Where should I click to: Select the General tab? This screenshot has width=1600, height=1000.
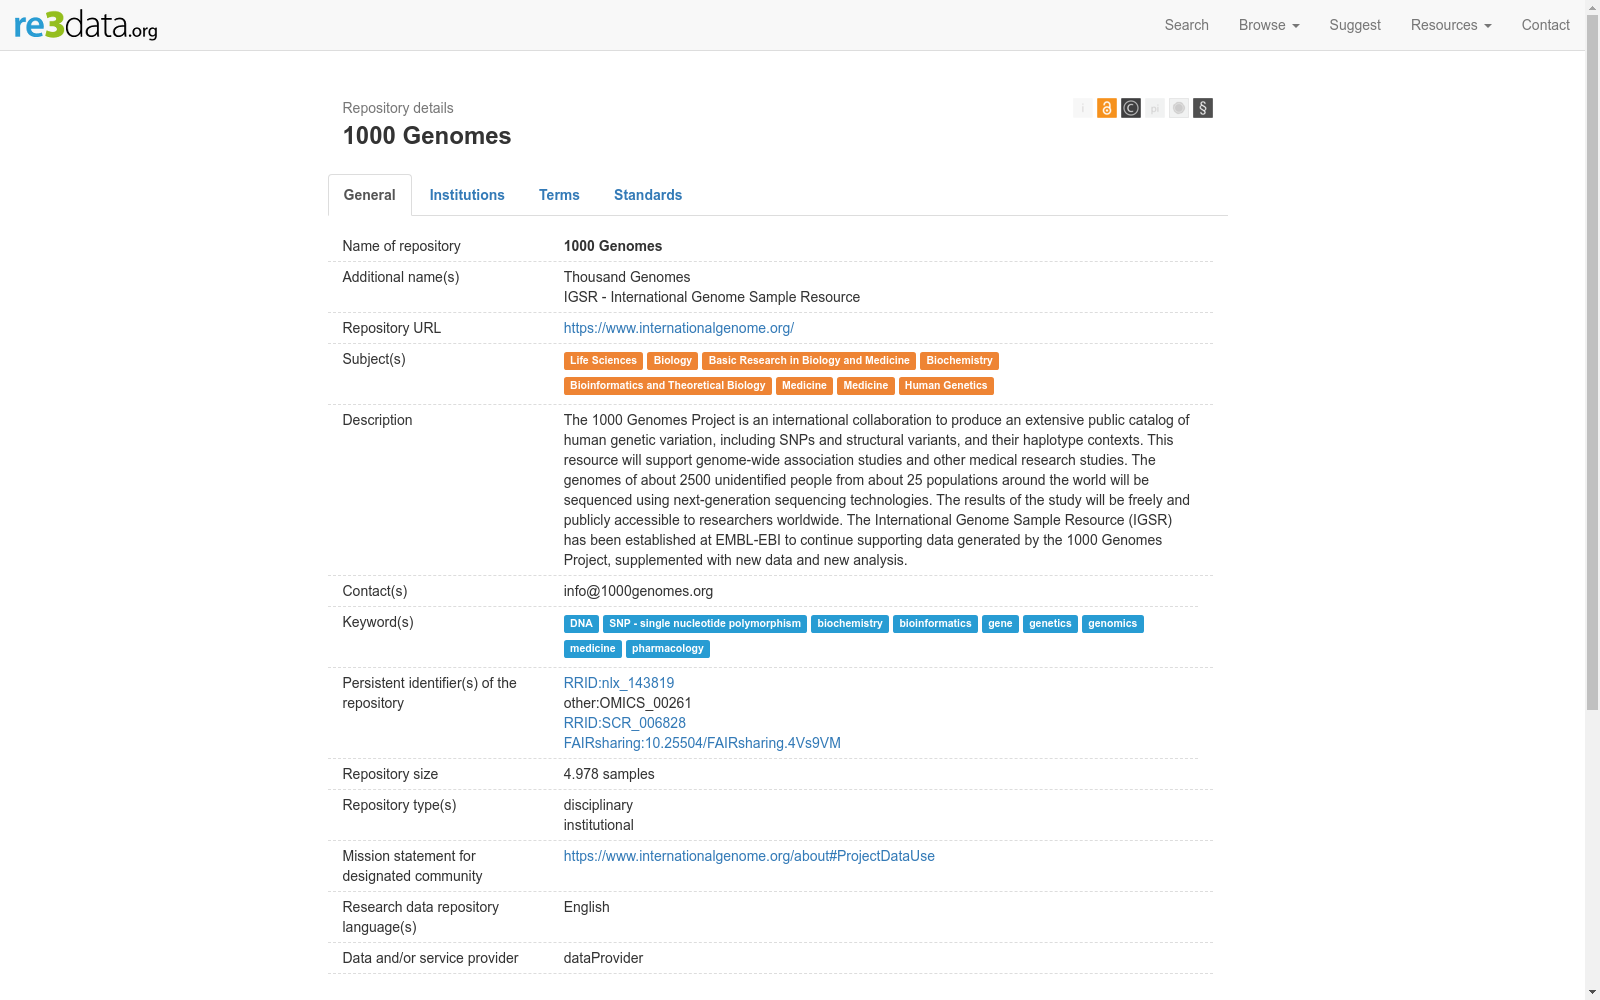(x=370, y=195)
